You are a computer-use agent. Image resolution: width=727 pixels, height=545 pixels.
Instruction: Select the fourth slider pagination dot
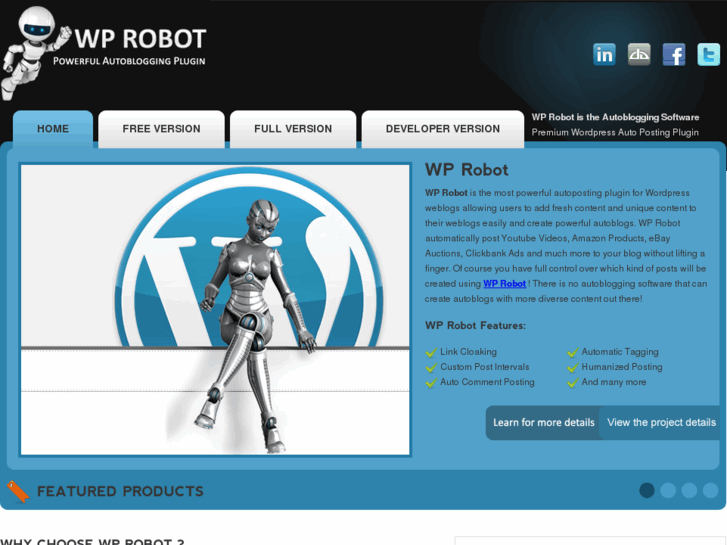710,490
